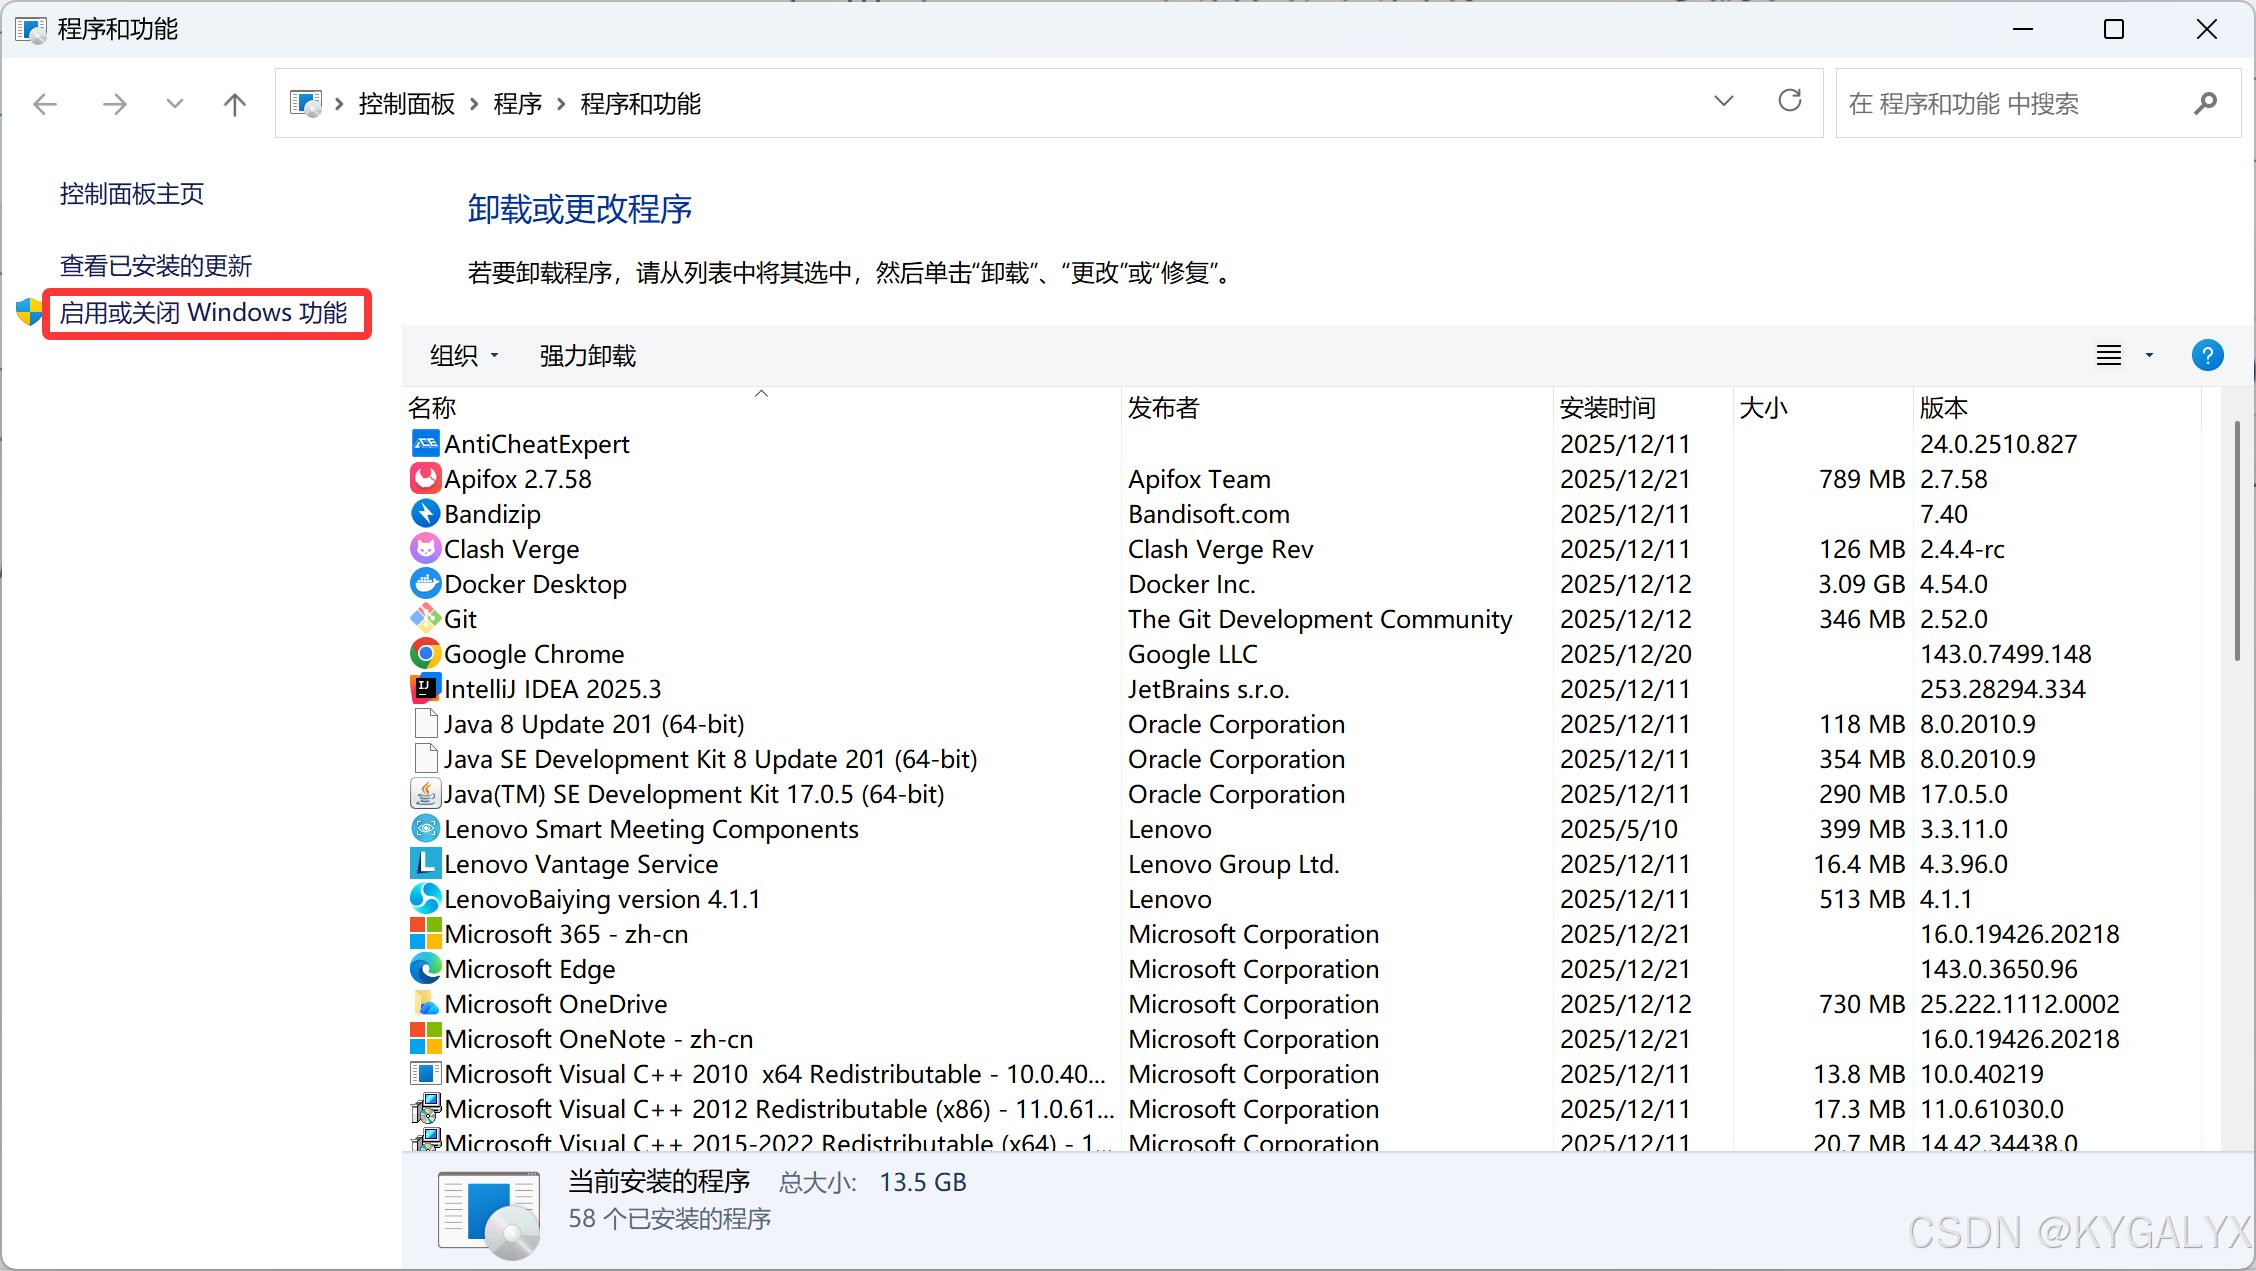Select the Google Chrome icon in list

coord(425,654)
